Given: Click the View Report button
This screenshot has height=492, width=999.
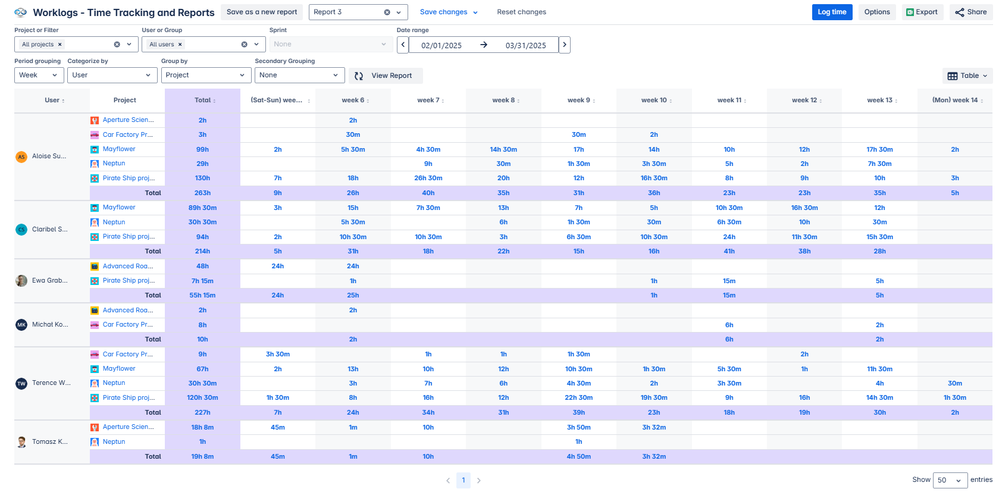Looking at the screenshot, I should 385,76.
